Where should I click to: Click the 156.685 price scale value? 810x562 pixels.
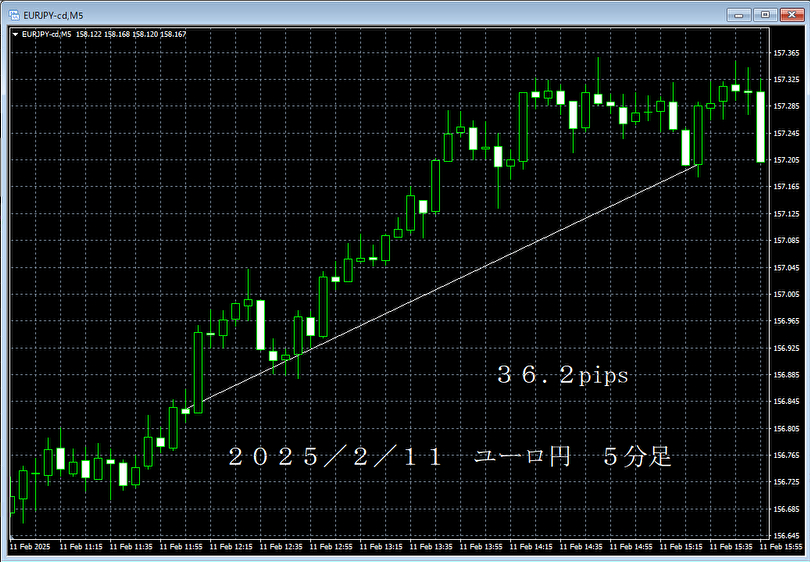[786, 509]
